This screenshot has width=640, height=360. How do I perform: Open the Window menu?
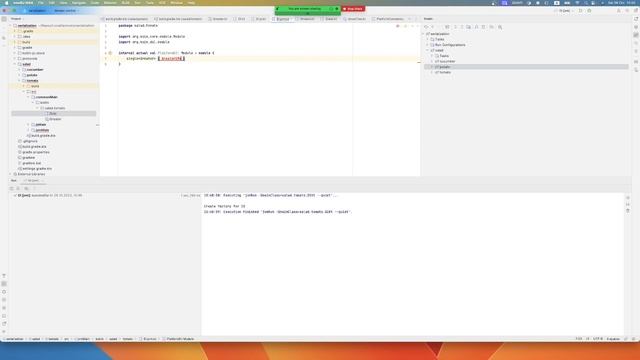(x=176, y=3)
